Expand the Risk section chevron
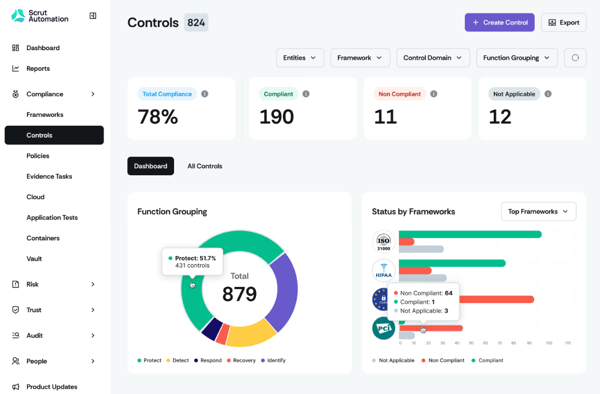Screen dimensions: 600x394 click(93, 284)
